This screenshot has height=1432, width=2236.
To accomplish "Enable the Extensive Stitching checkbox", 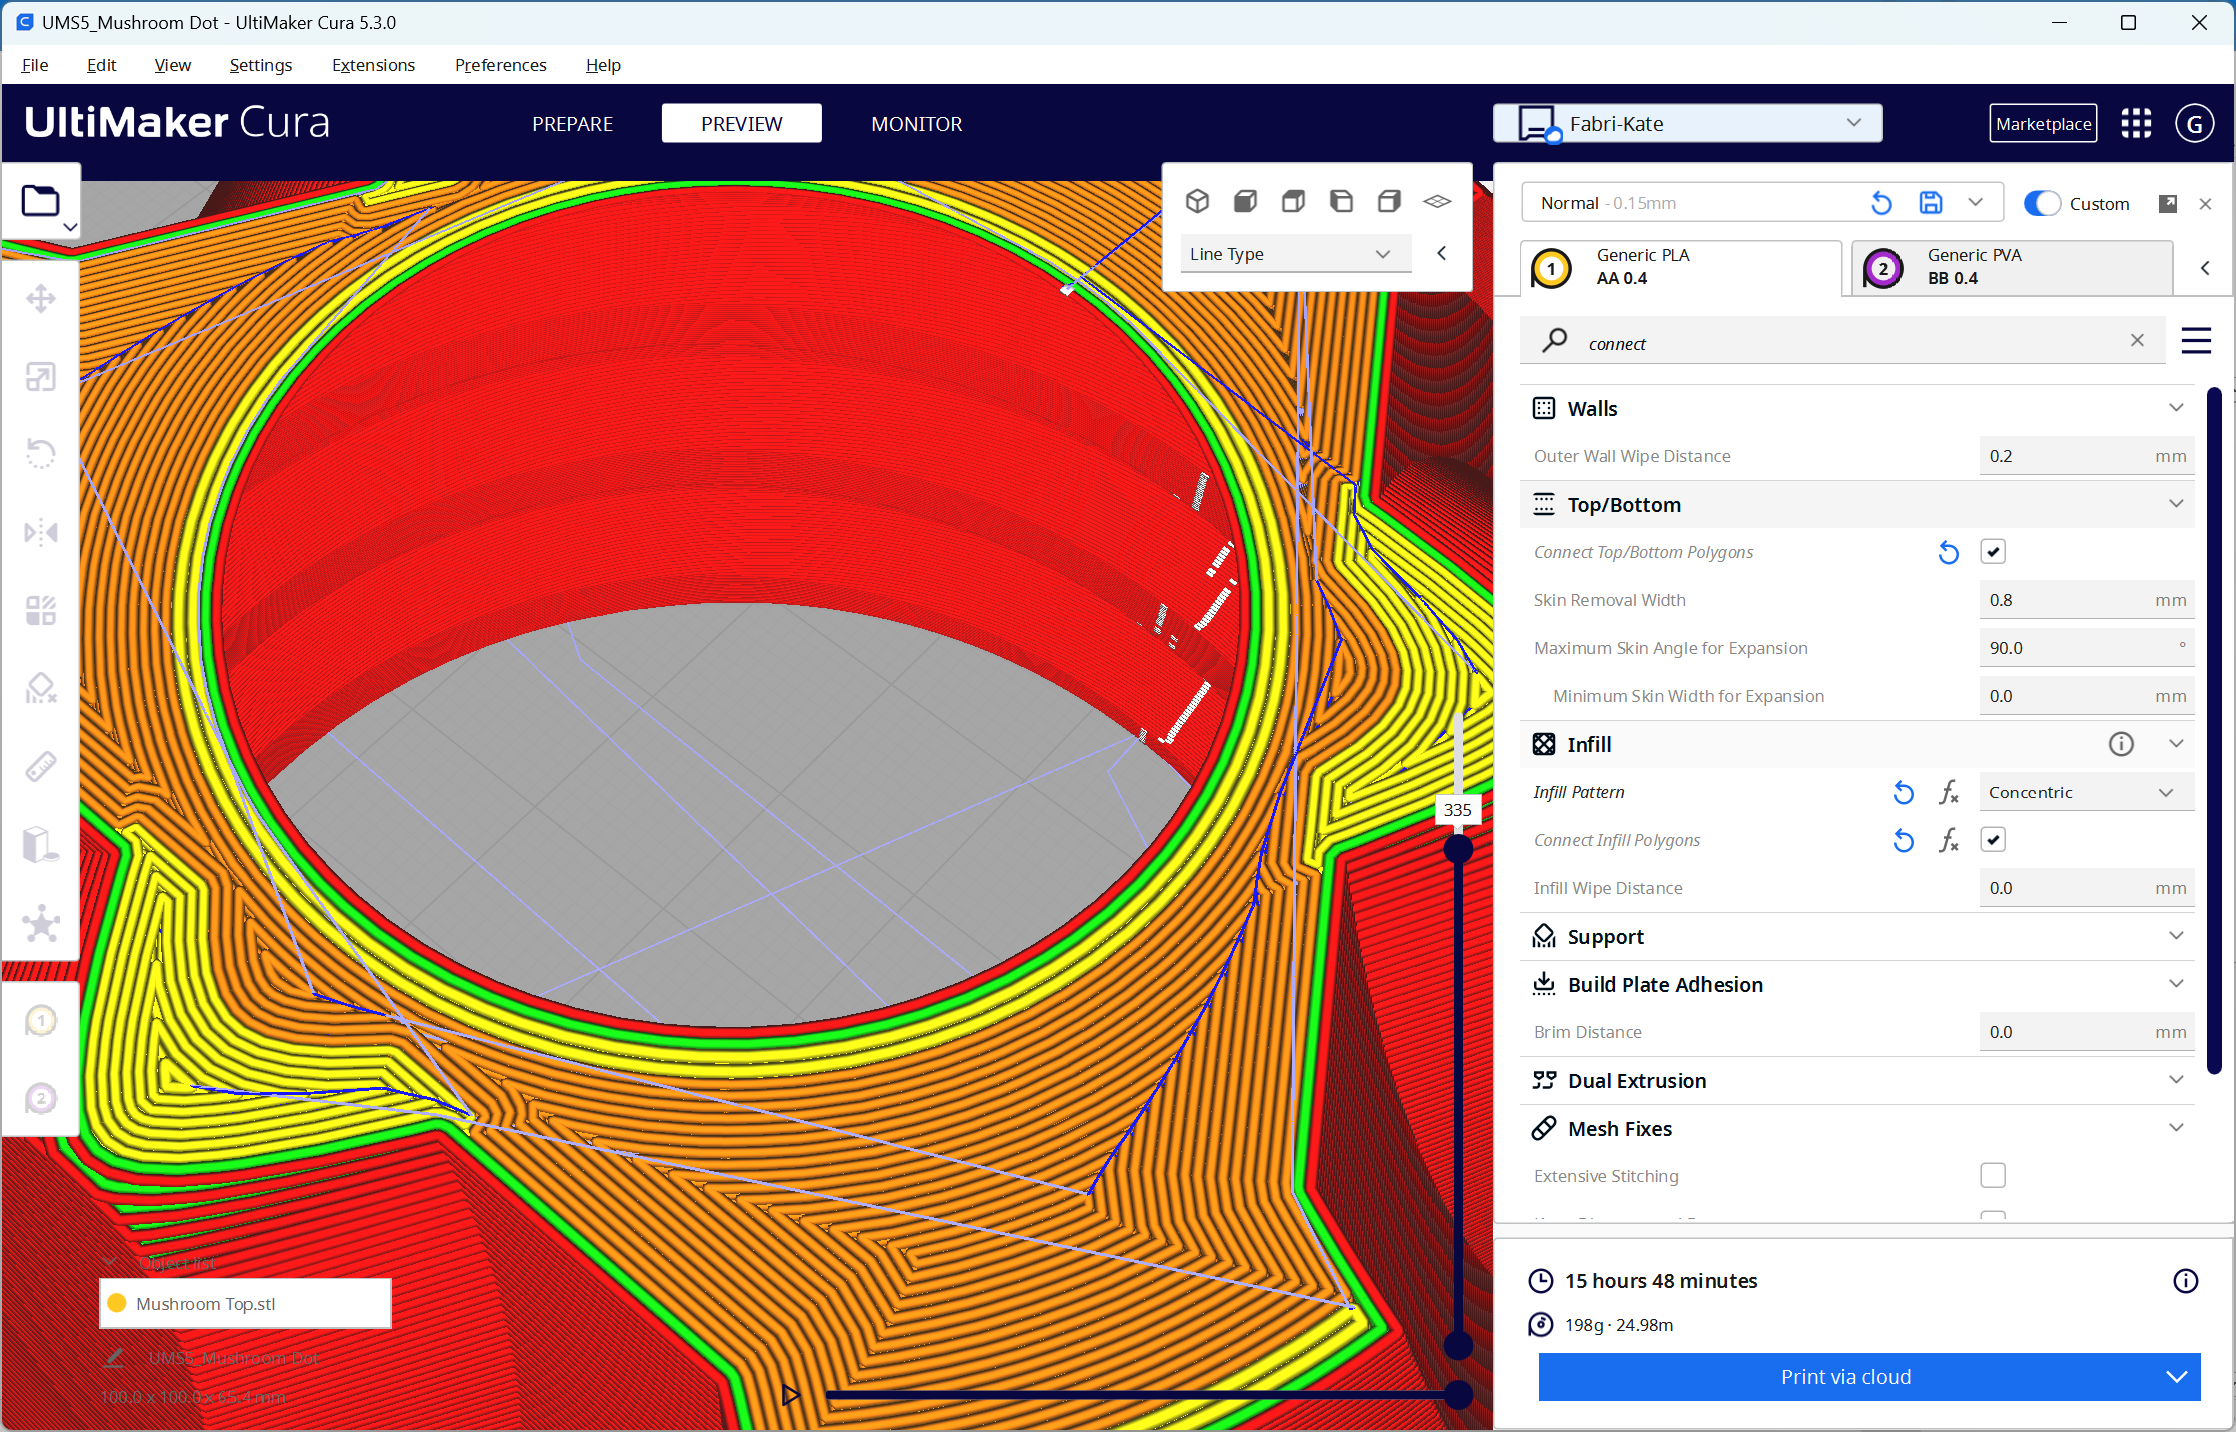I will [1992, 1176].
